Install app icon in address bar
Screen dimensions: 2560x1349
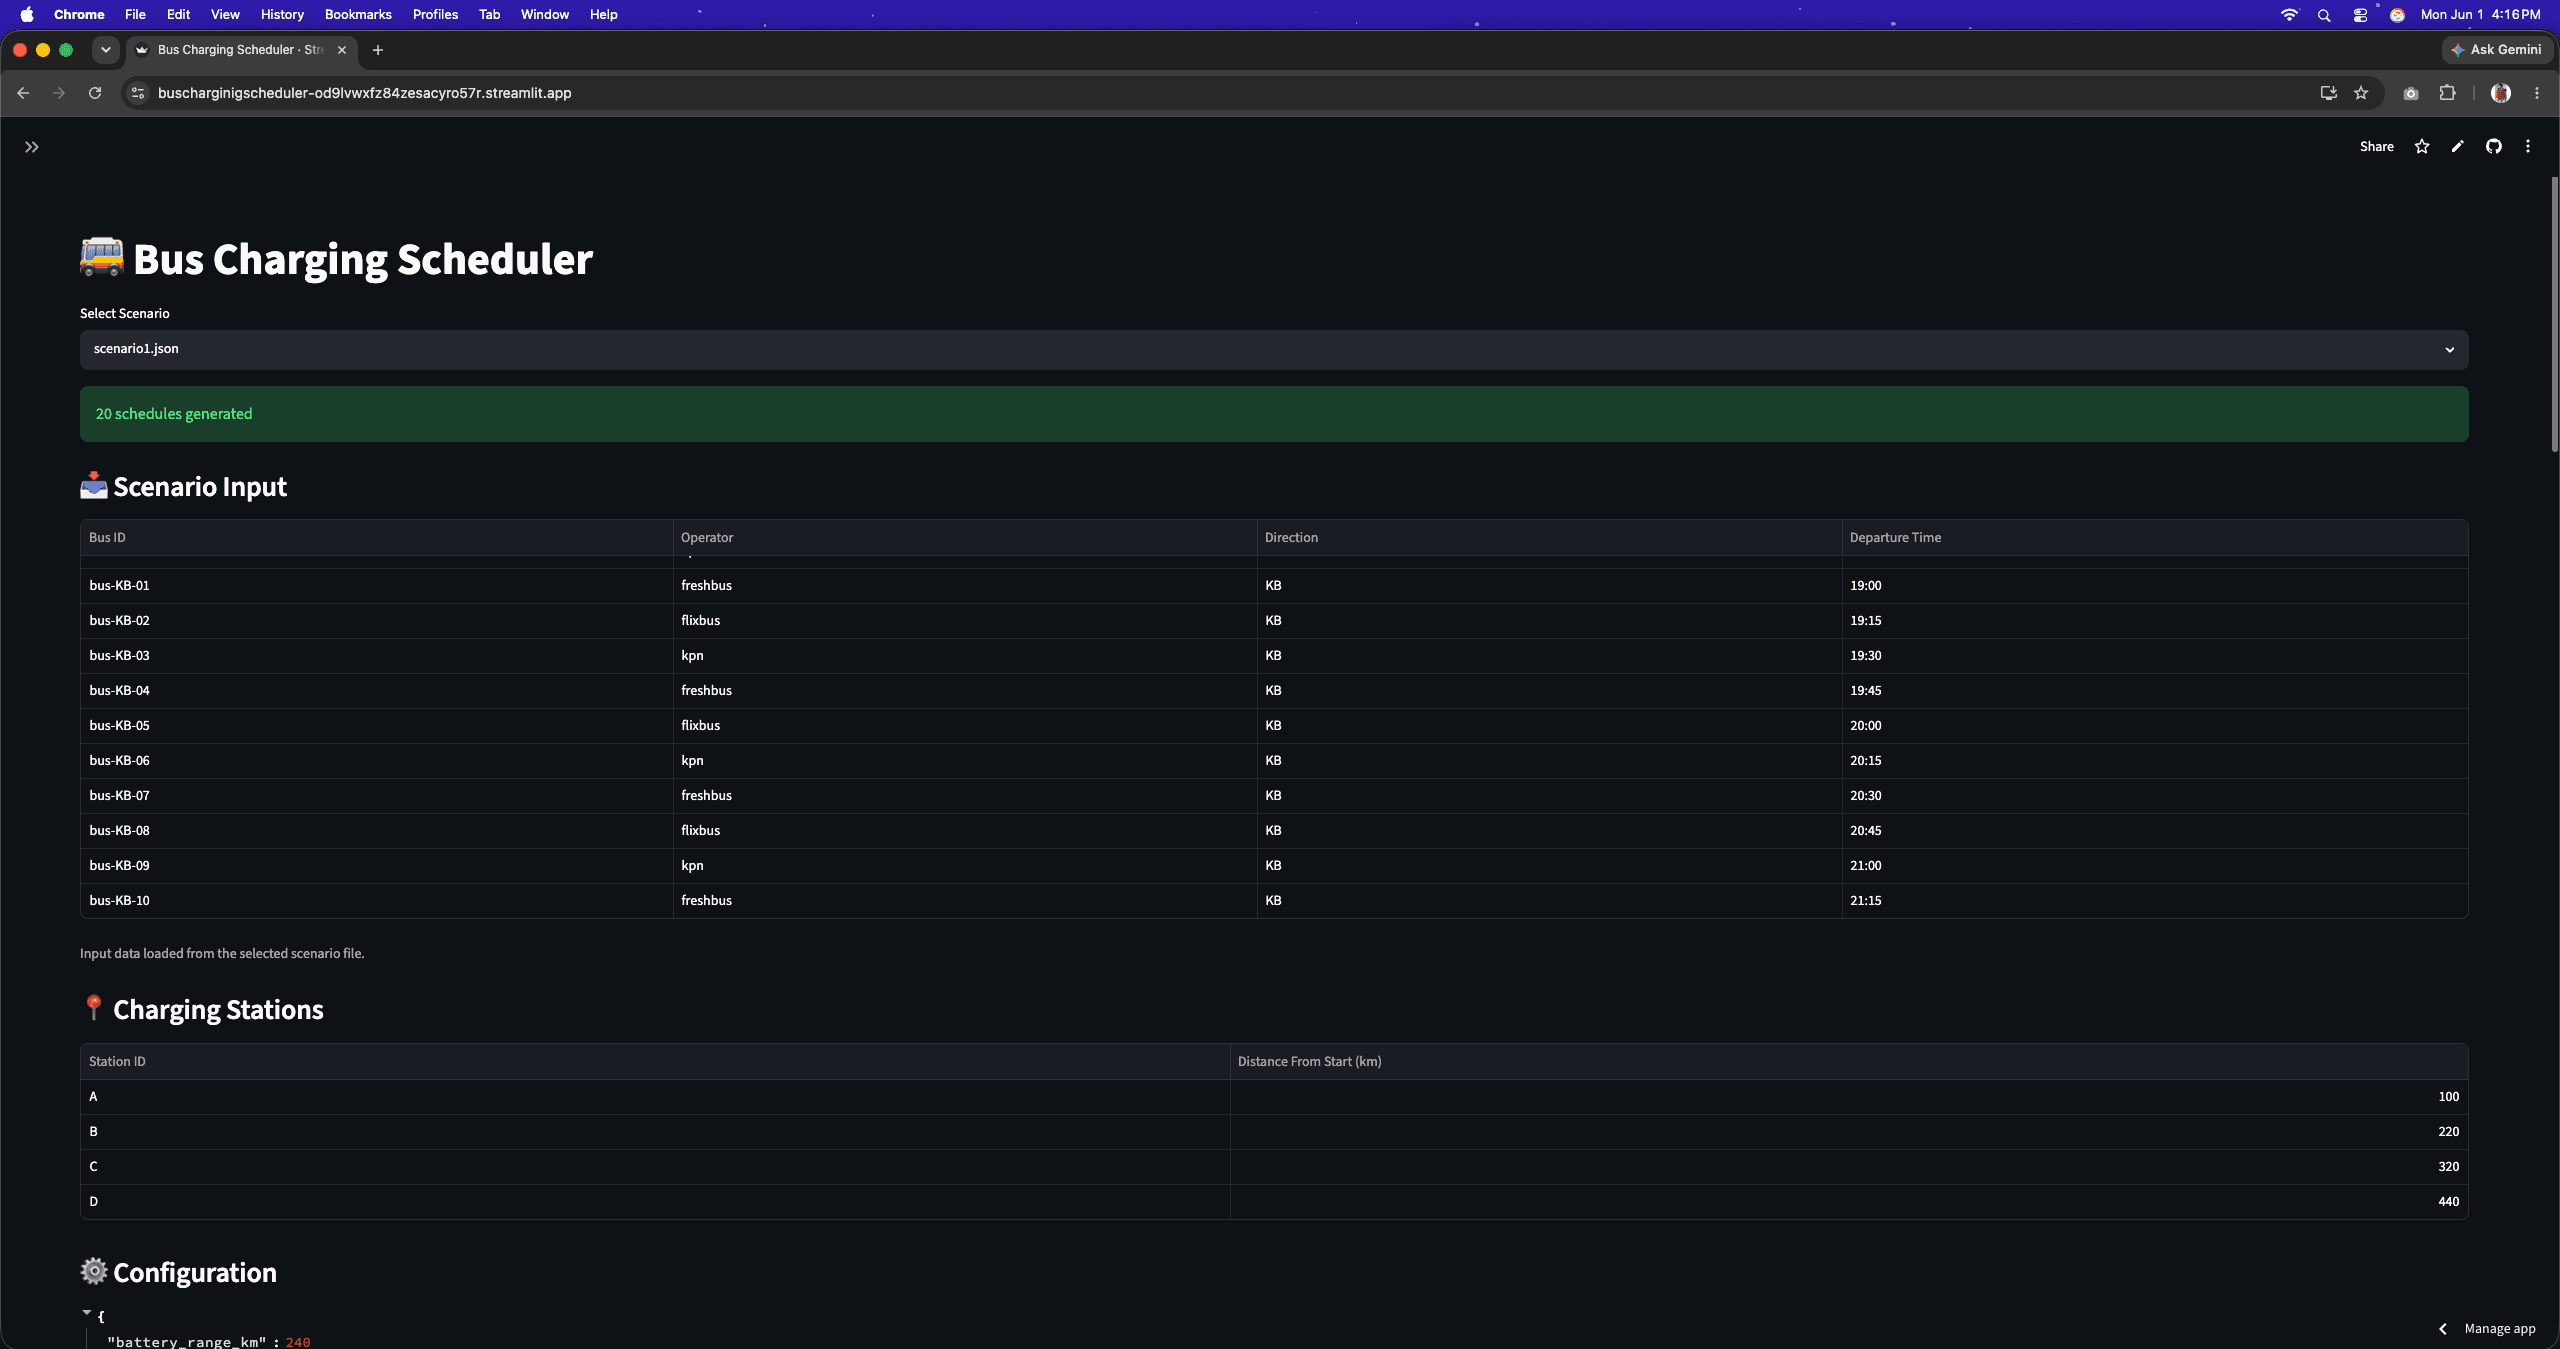(2328, 93)
